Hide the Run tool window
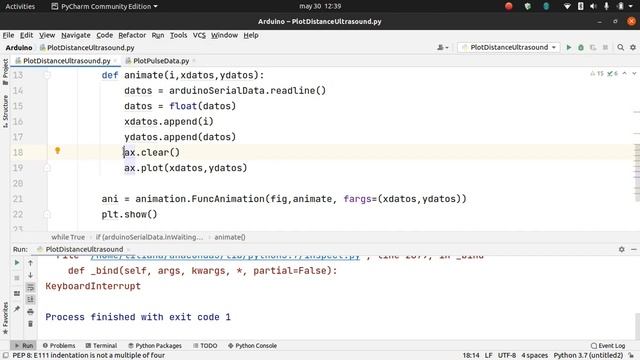Screen dimensions: 640x360 point(633,249)
